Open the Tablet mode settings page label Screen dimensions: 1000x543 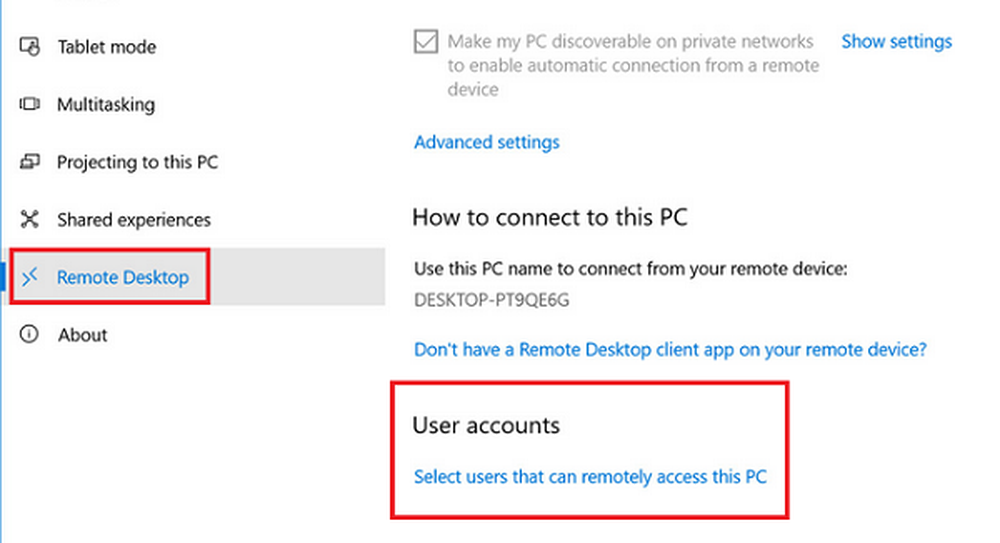(106, 47)
